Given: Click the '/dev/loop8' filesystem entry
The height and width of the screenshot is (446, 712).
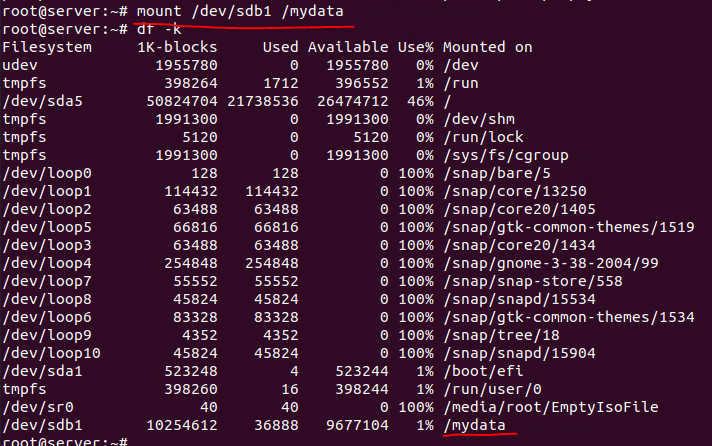Looking at the screenshot, I should click(47, 299).
